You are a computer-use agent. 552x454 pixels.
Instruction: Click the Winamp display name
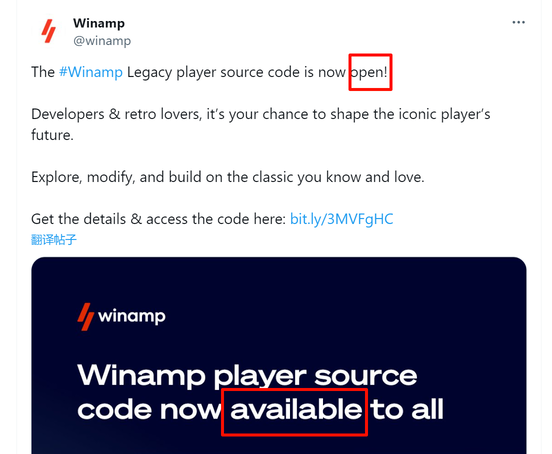99,23
